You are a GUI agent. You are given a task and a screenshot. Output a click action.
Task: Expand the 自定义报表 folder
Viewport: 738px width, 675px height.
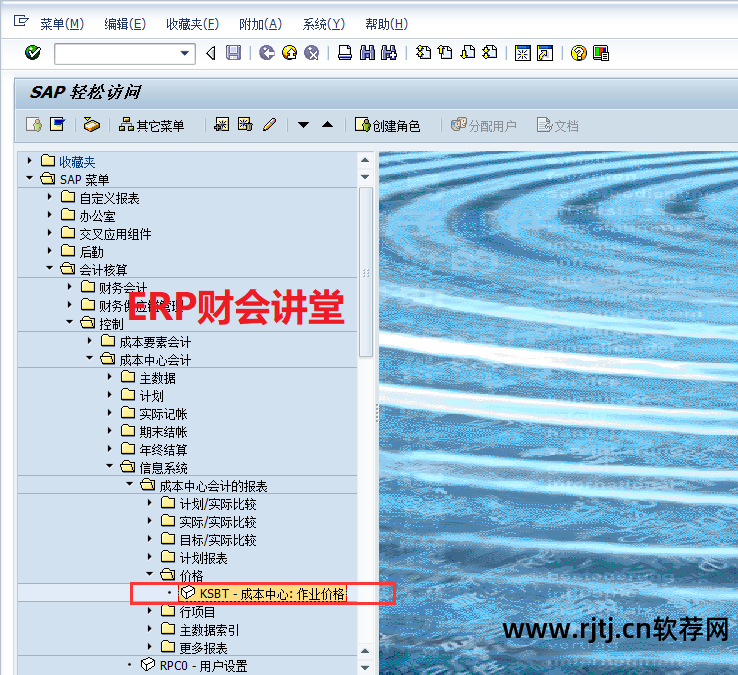point(49,196)
